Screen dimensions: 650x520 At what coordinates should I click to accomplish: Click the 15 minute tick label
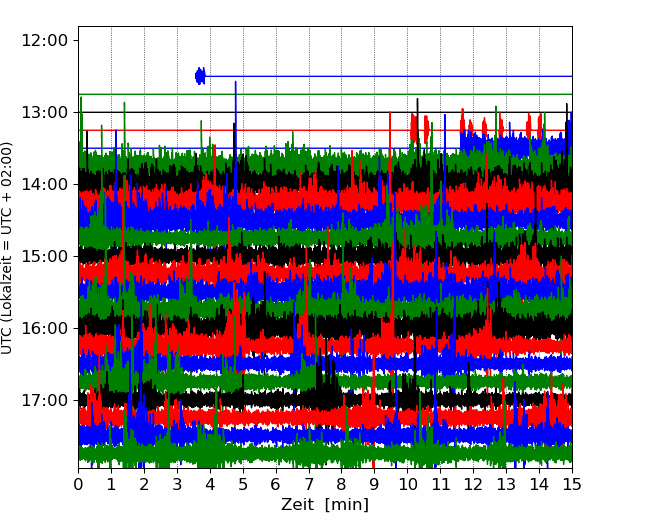(572, 484)
